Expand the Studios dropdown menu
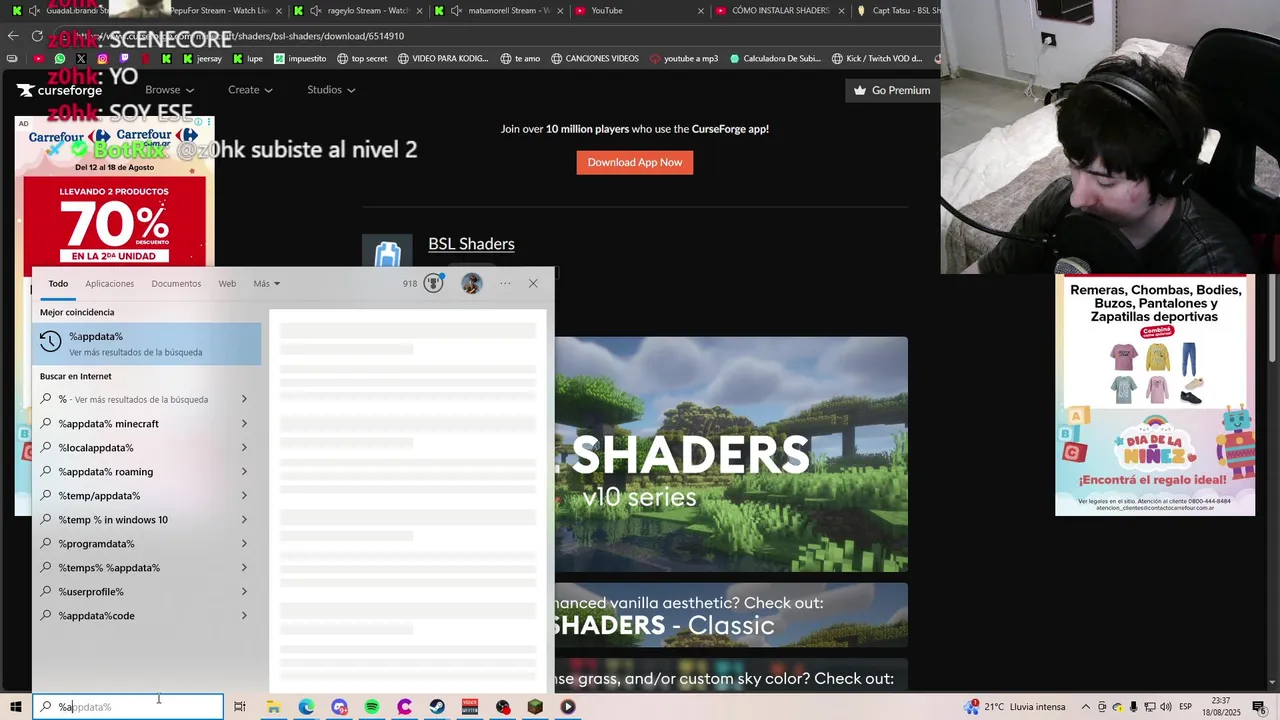The image size is (1280, 720). (331, 90)
